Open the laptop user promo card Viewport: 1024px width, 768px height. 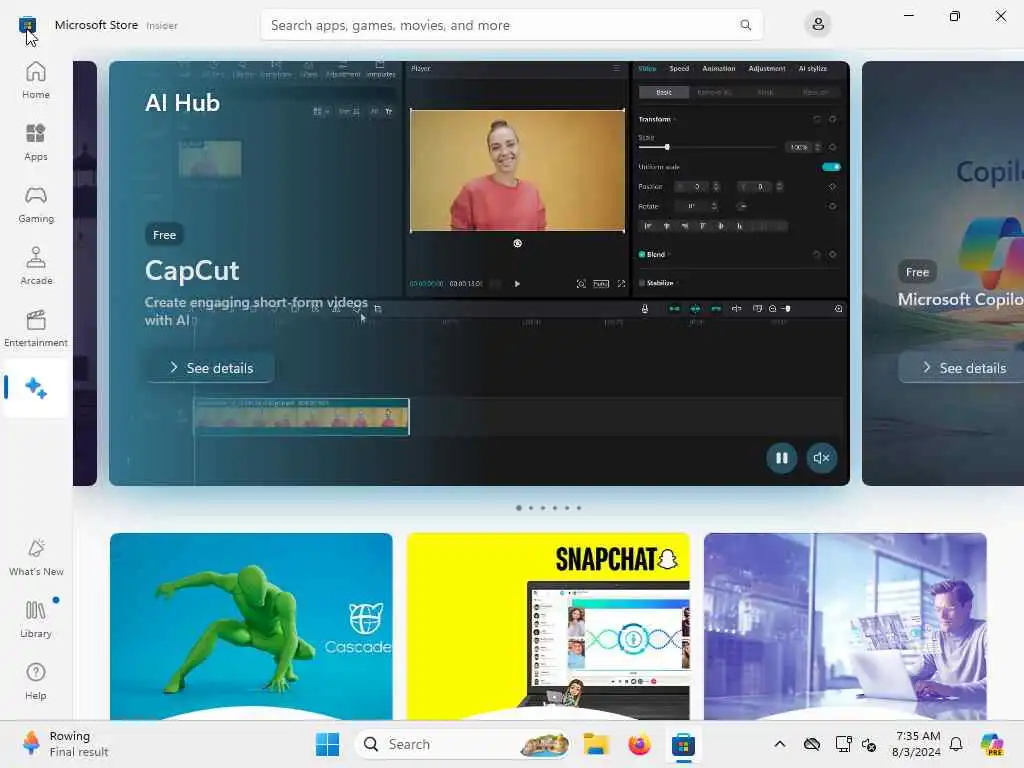coord(845,626)
